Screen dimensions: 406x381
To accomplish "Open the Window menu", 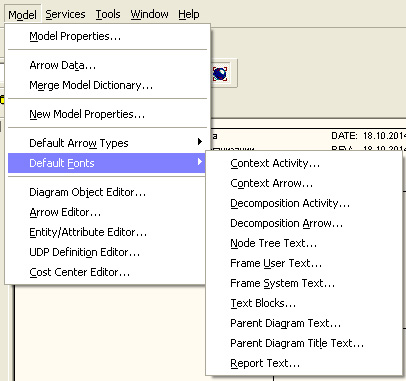I will 149,14.
